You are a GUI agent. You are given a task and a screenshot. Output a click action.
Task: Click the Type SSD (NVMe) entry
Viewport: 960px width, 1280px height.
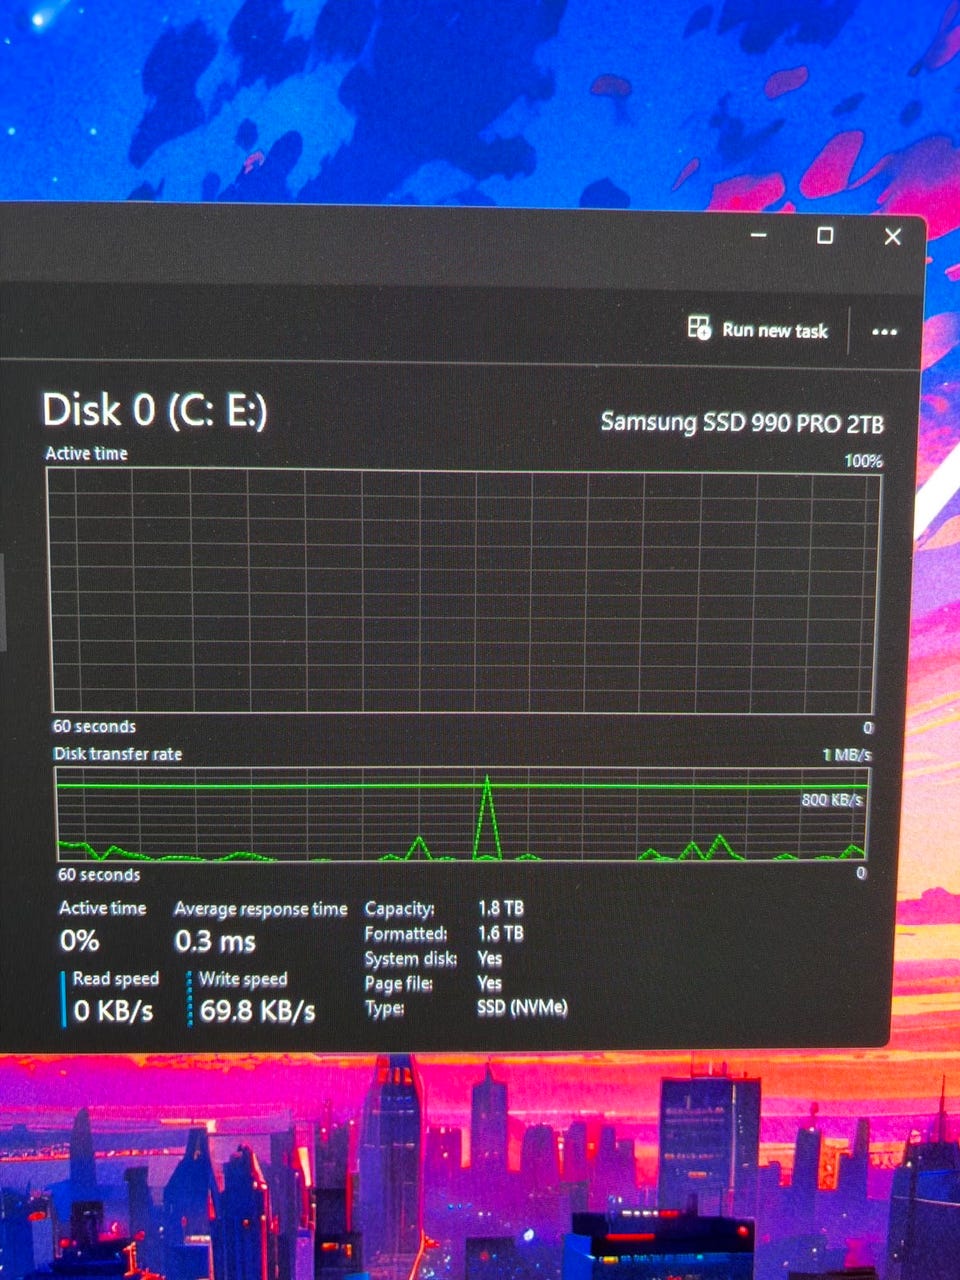(x=466, y=1008)
